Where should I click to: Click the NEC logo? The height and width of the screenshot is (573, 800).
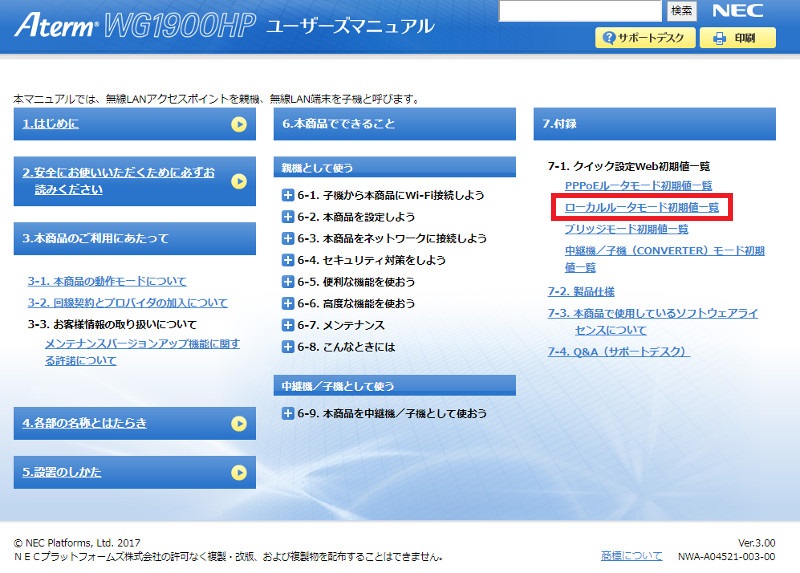[737, 11]
